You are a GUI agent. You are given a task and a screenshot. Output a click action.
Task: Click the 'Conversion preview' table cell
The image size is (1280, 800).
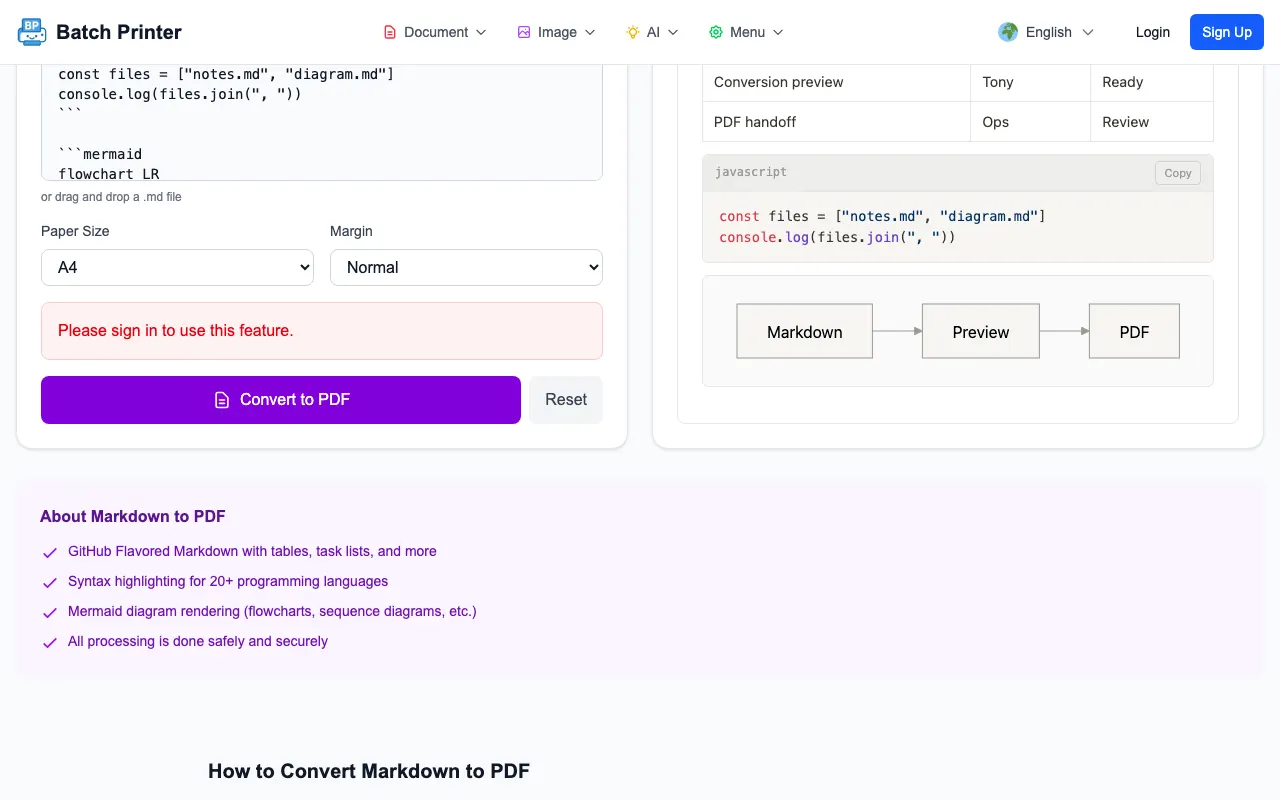(x=836, y=82)
